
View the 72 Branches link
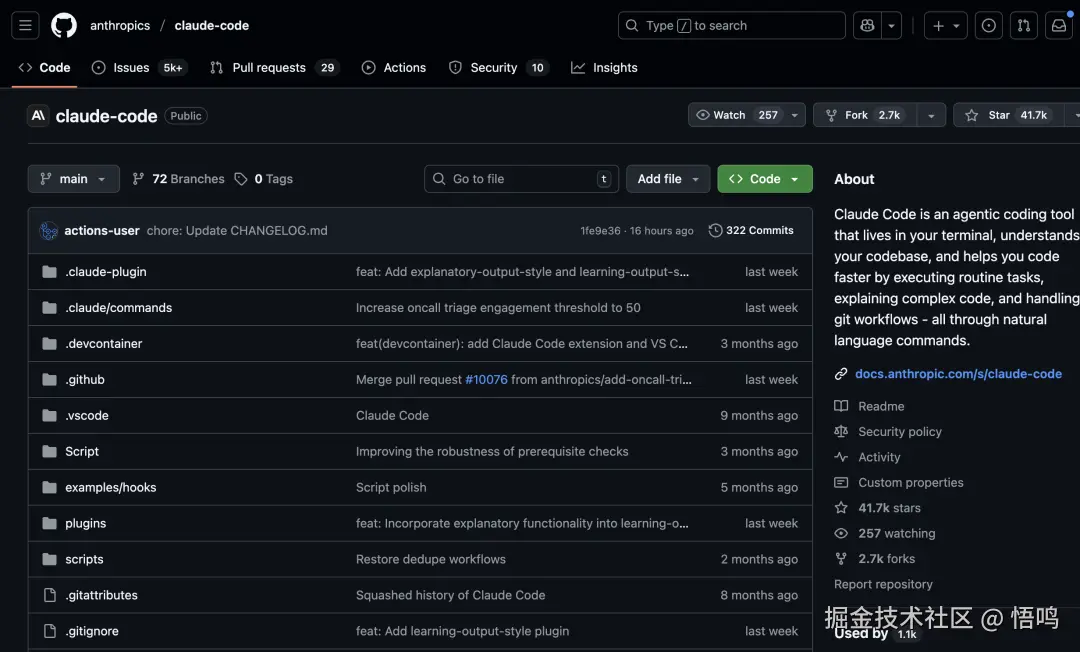[178, 179]
